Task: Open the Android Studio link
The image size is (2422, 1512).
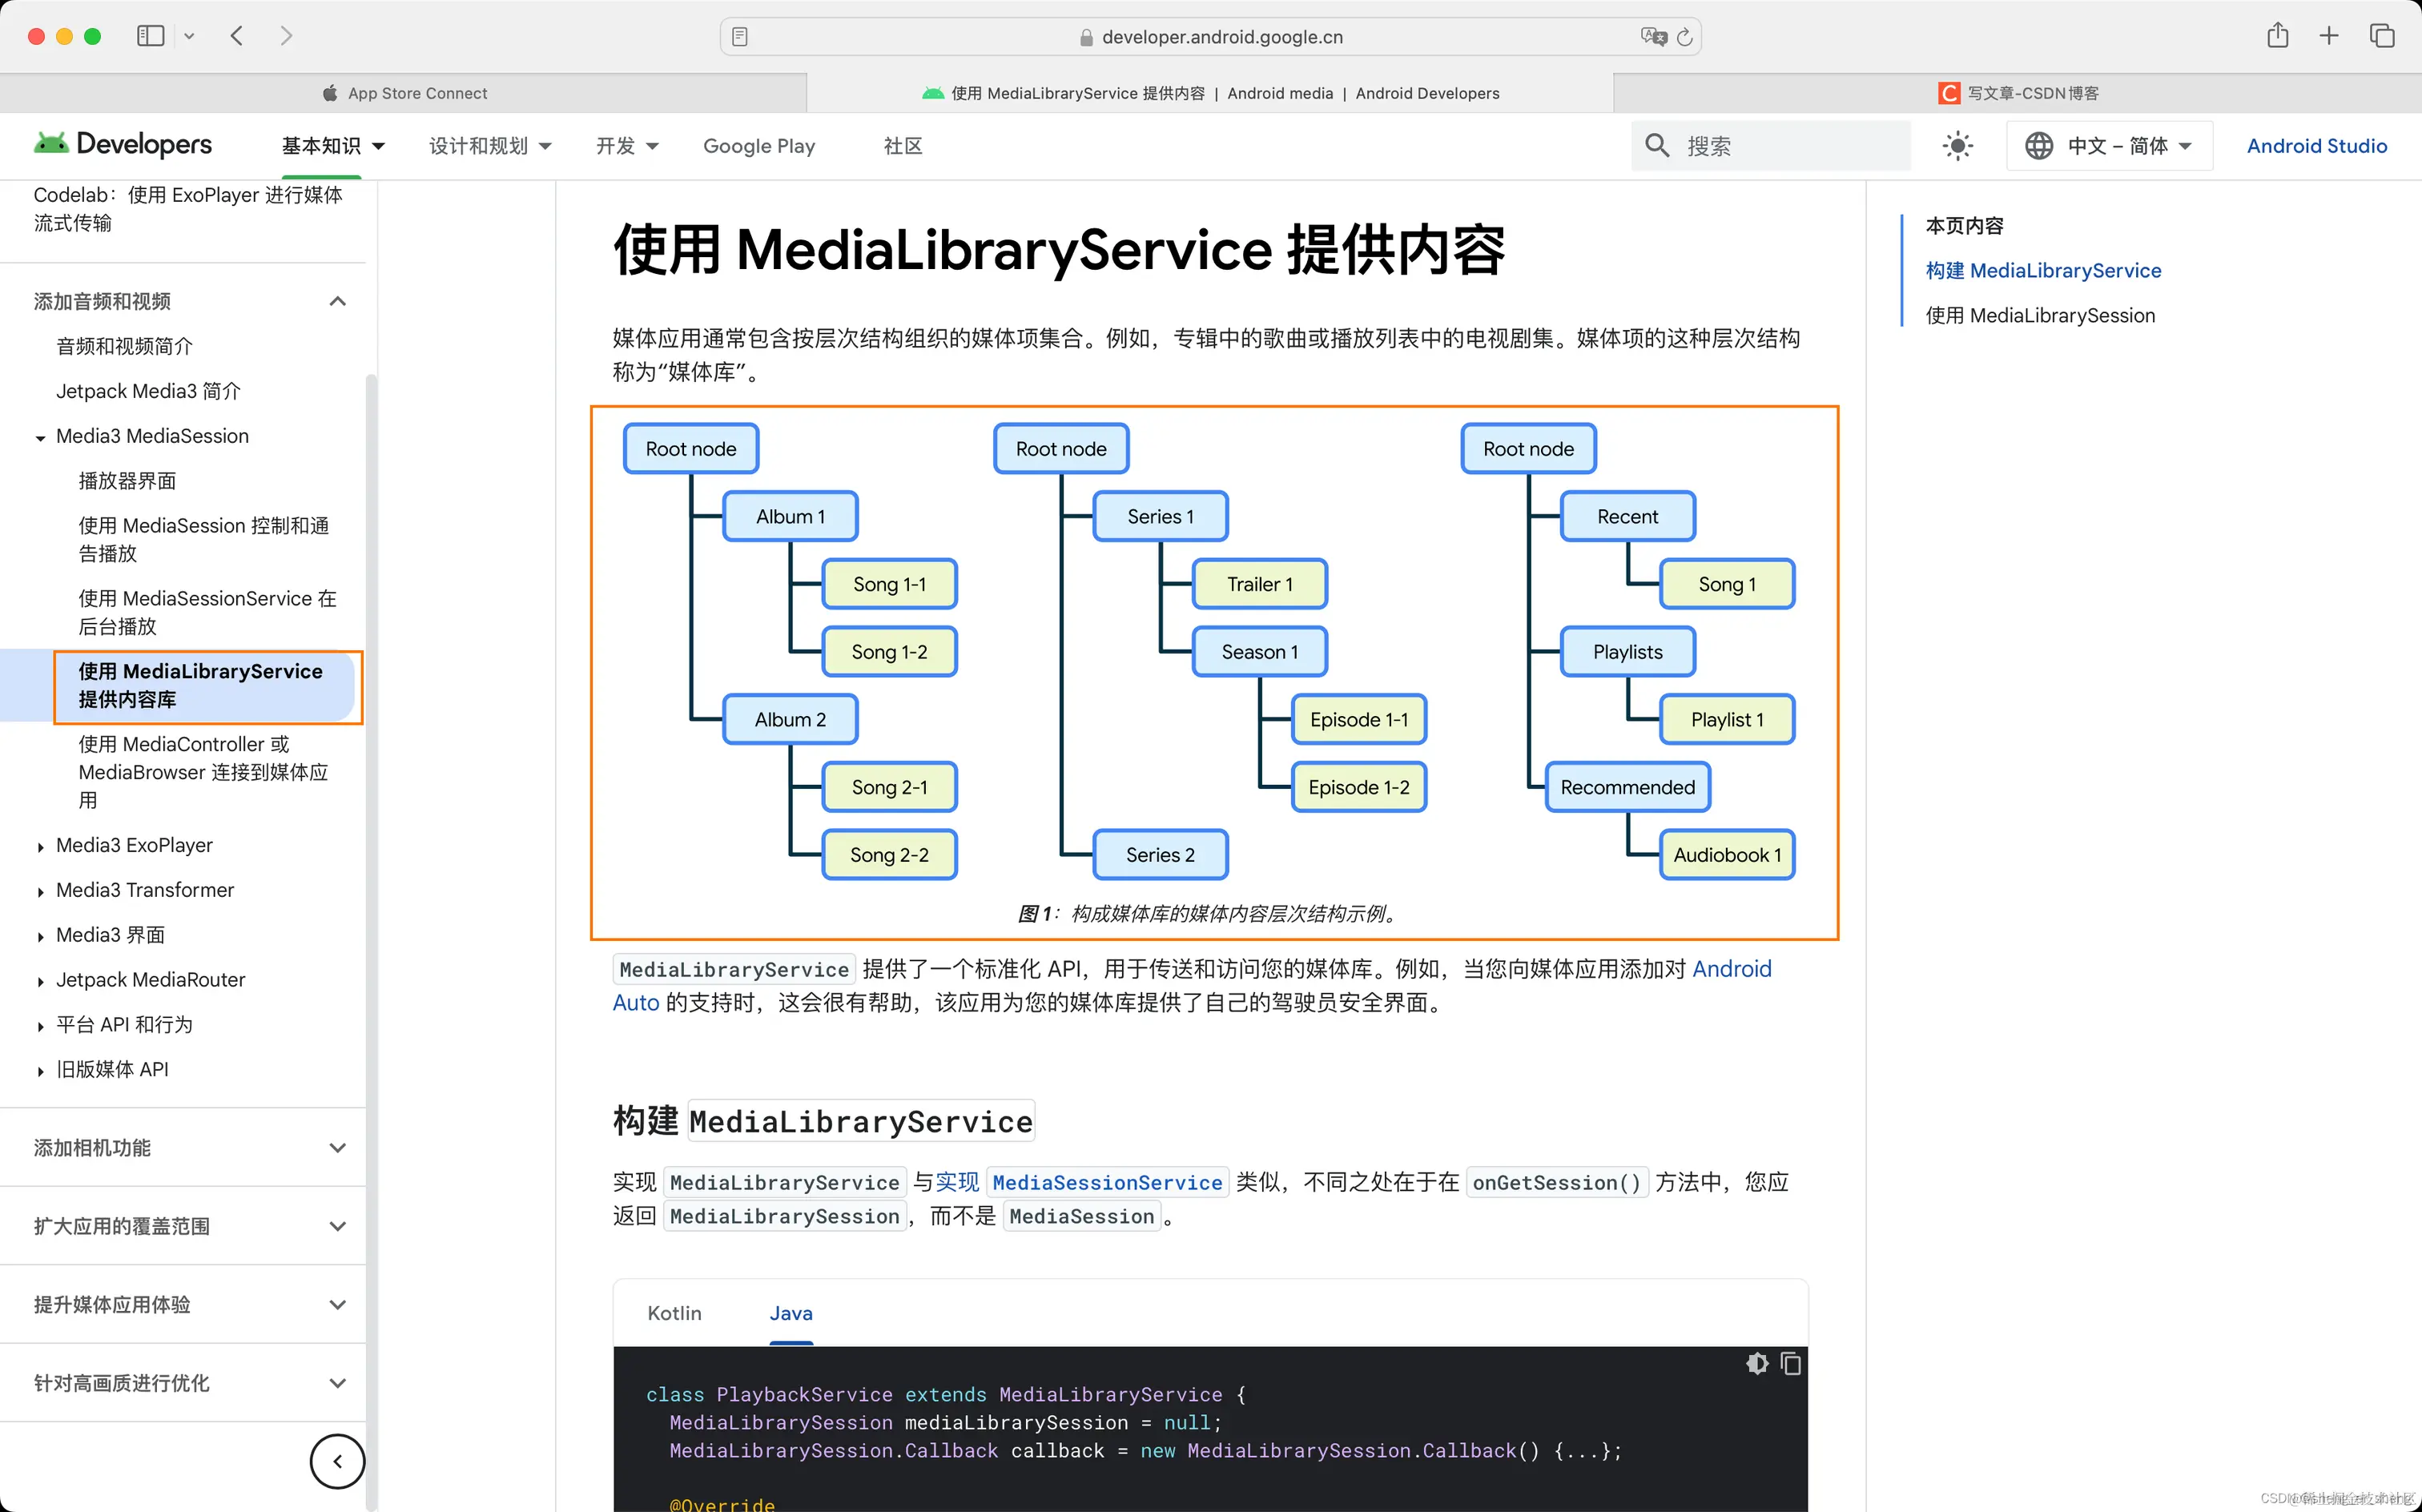Action: (2317, 145)
